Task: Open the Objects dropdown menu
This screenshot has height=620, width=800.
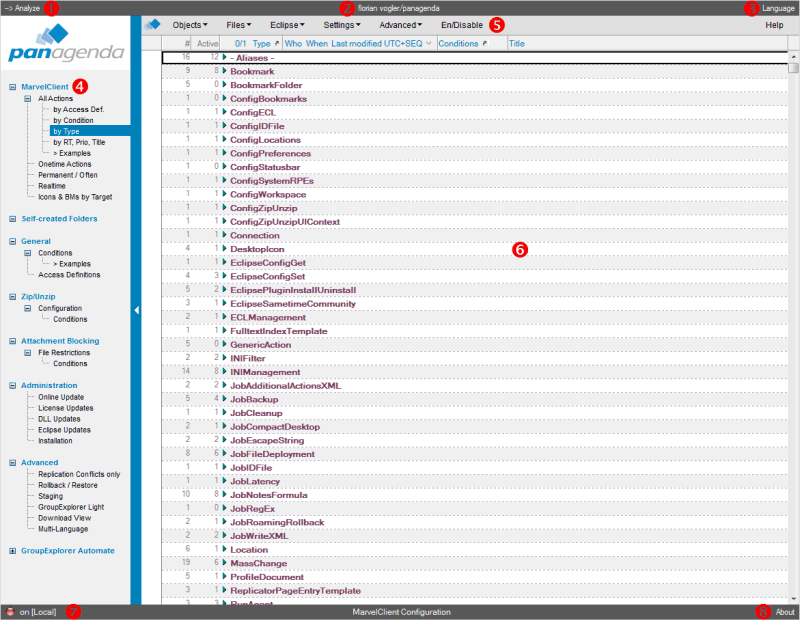Action: point(189,24)
